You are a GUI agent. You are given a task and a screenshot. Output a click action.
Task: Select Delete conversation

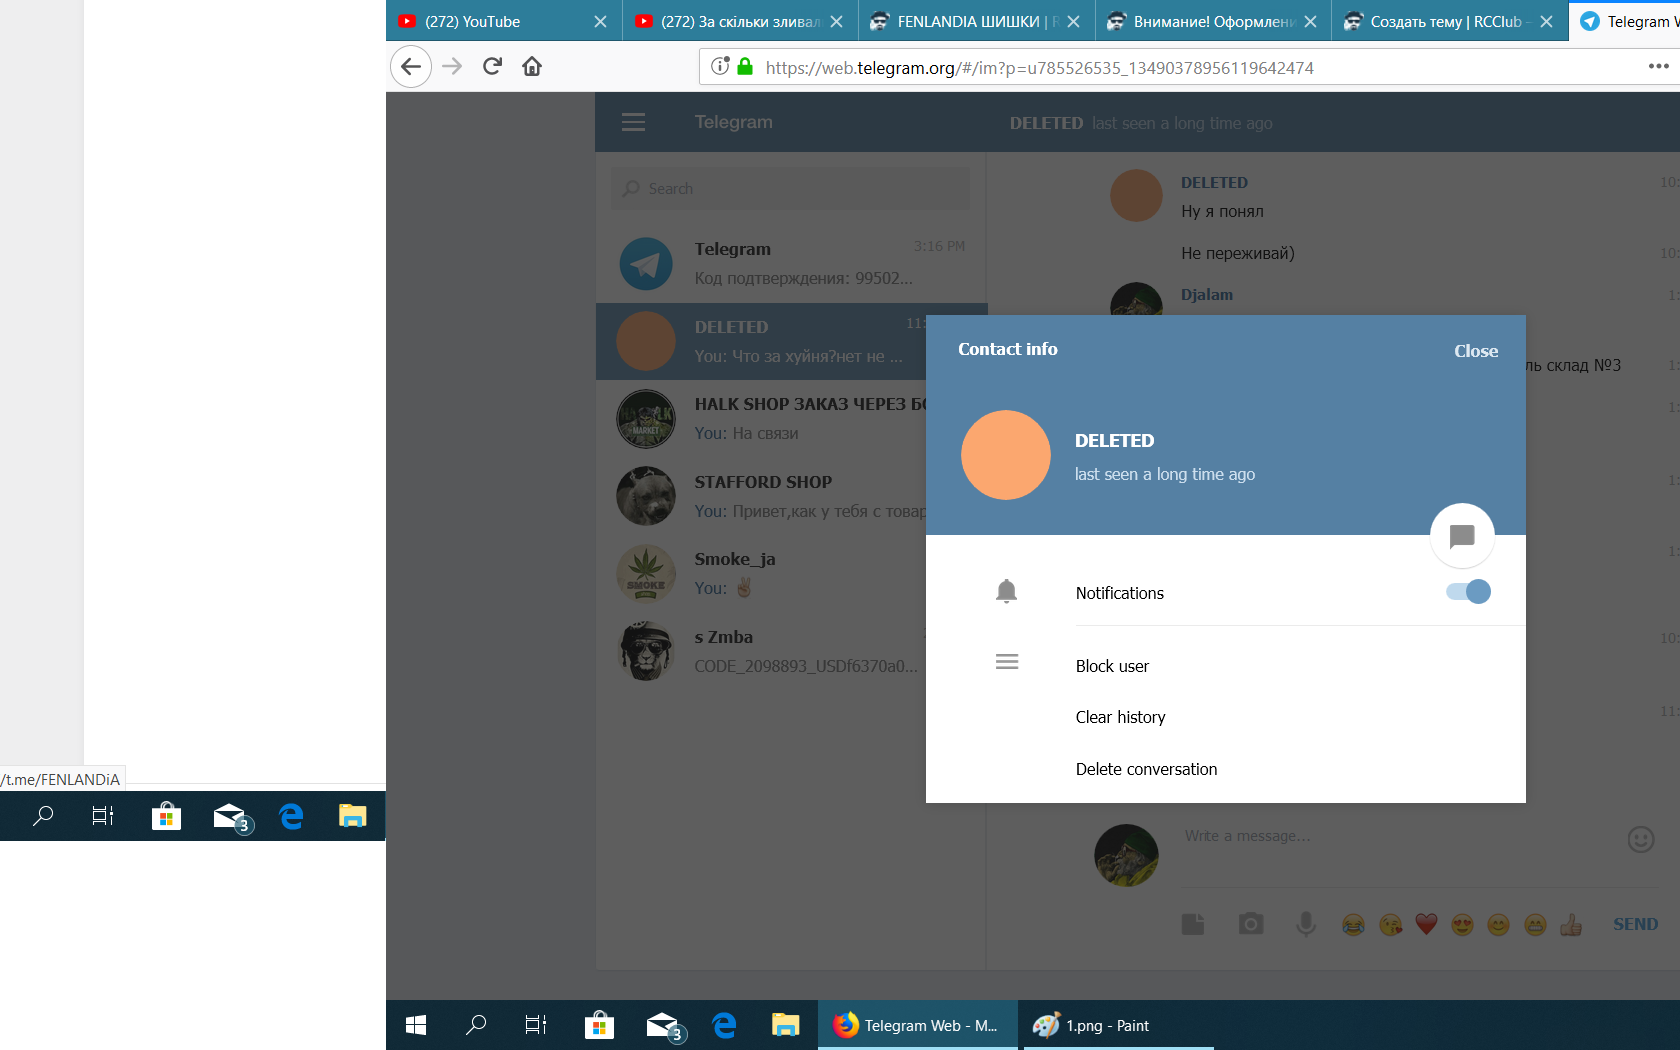click(1146, 769)
